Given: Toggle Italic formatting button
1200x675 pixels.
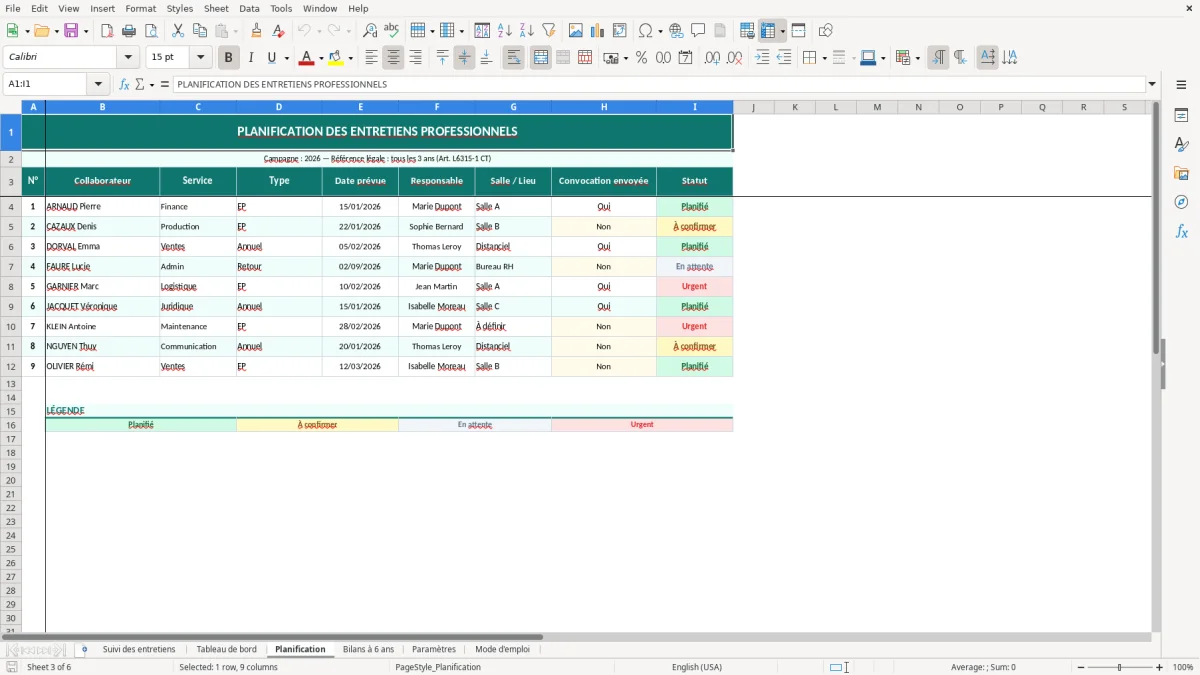Looking at the screenshot, I should coord(251,58).
